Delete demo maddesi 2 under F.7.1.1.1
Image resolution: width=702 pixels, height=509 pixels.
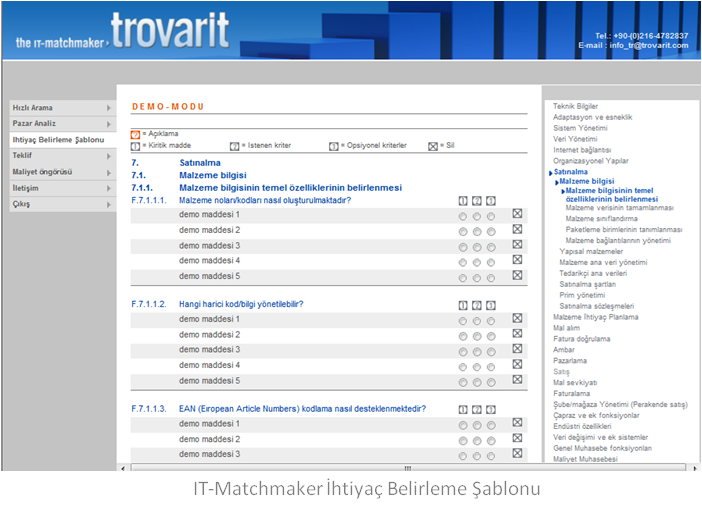point(517,229)
